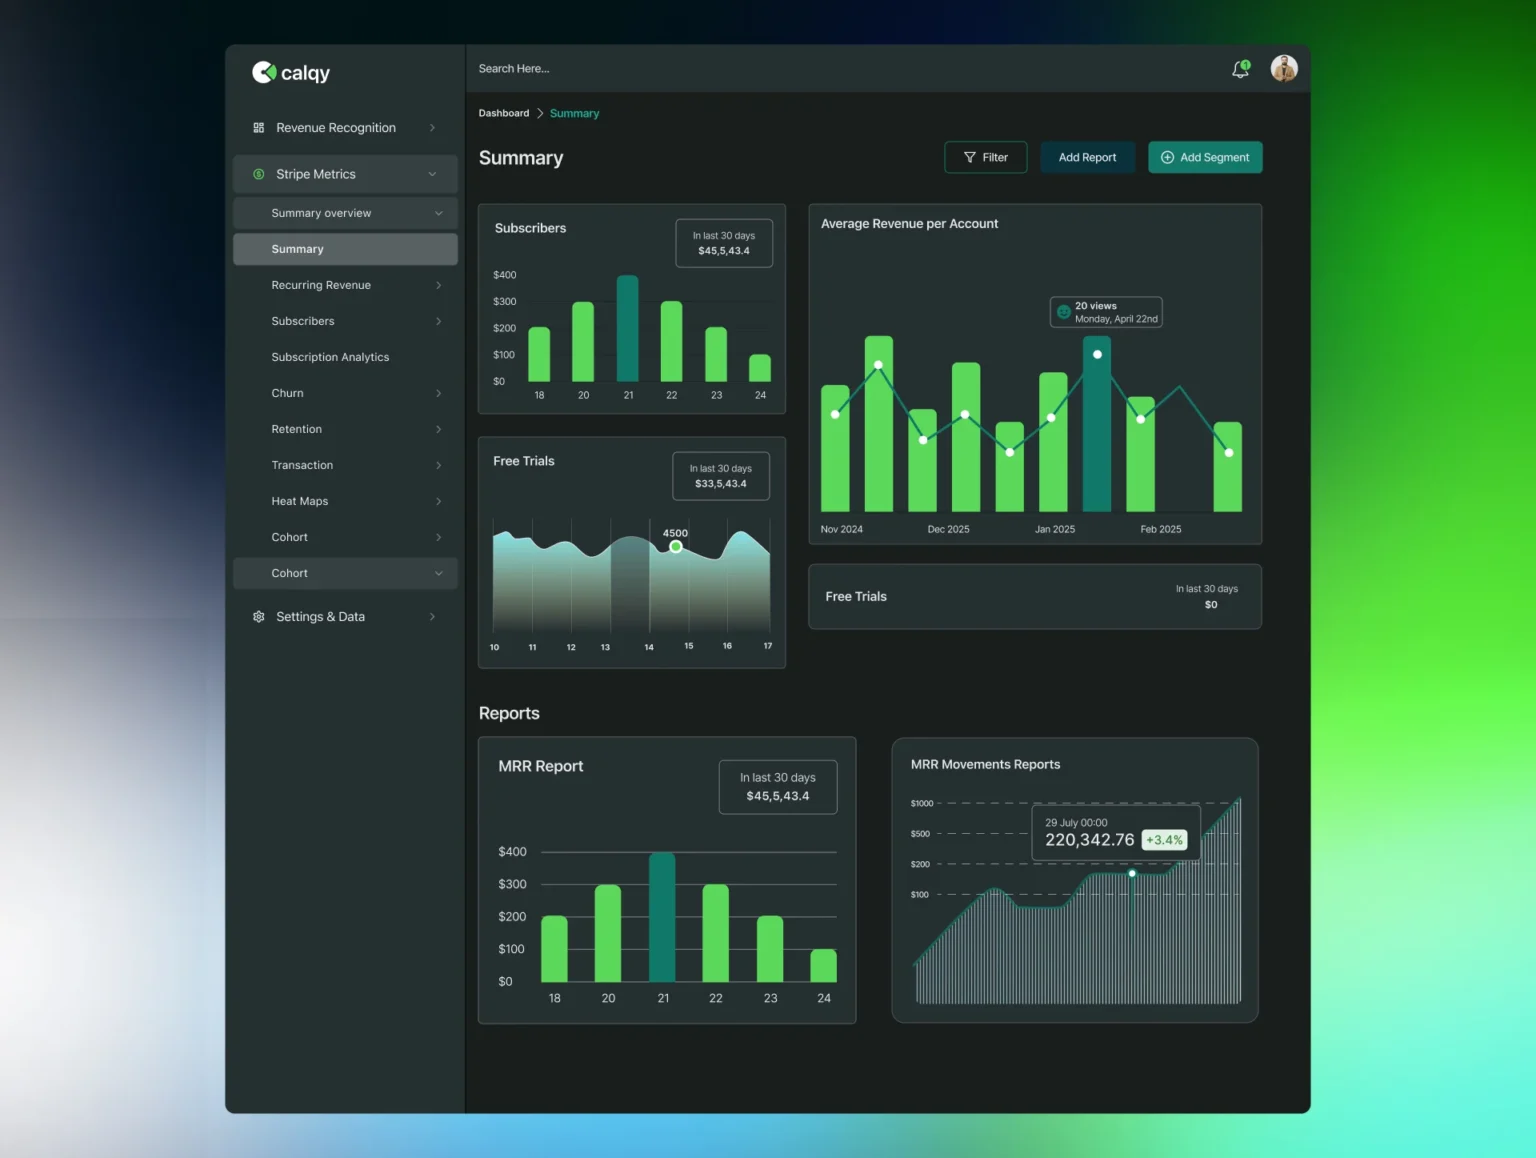The width and height of the screenshot is (1536, 1158).
Task: Click the Add Segment button
Action: point(1205,157)
